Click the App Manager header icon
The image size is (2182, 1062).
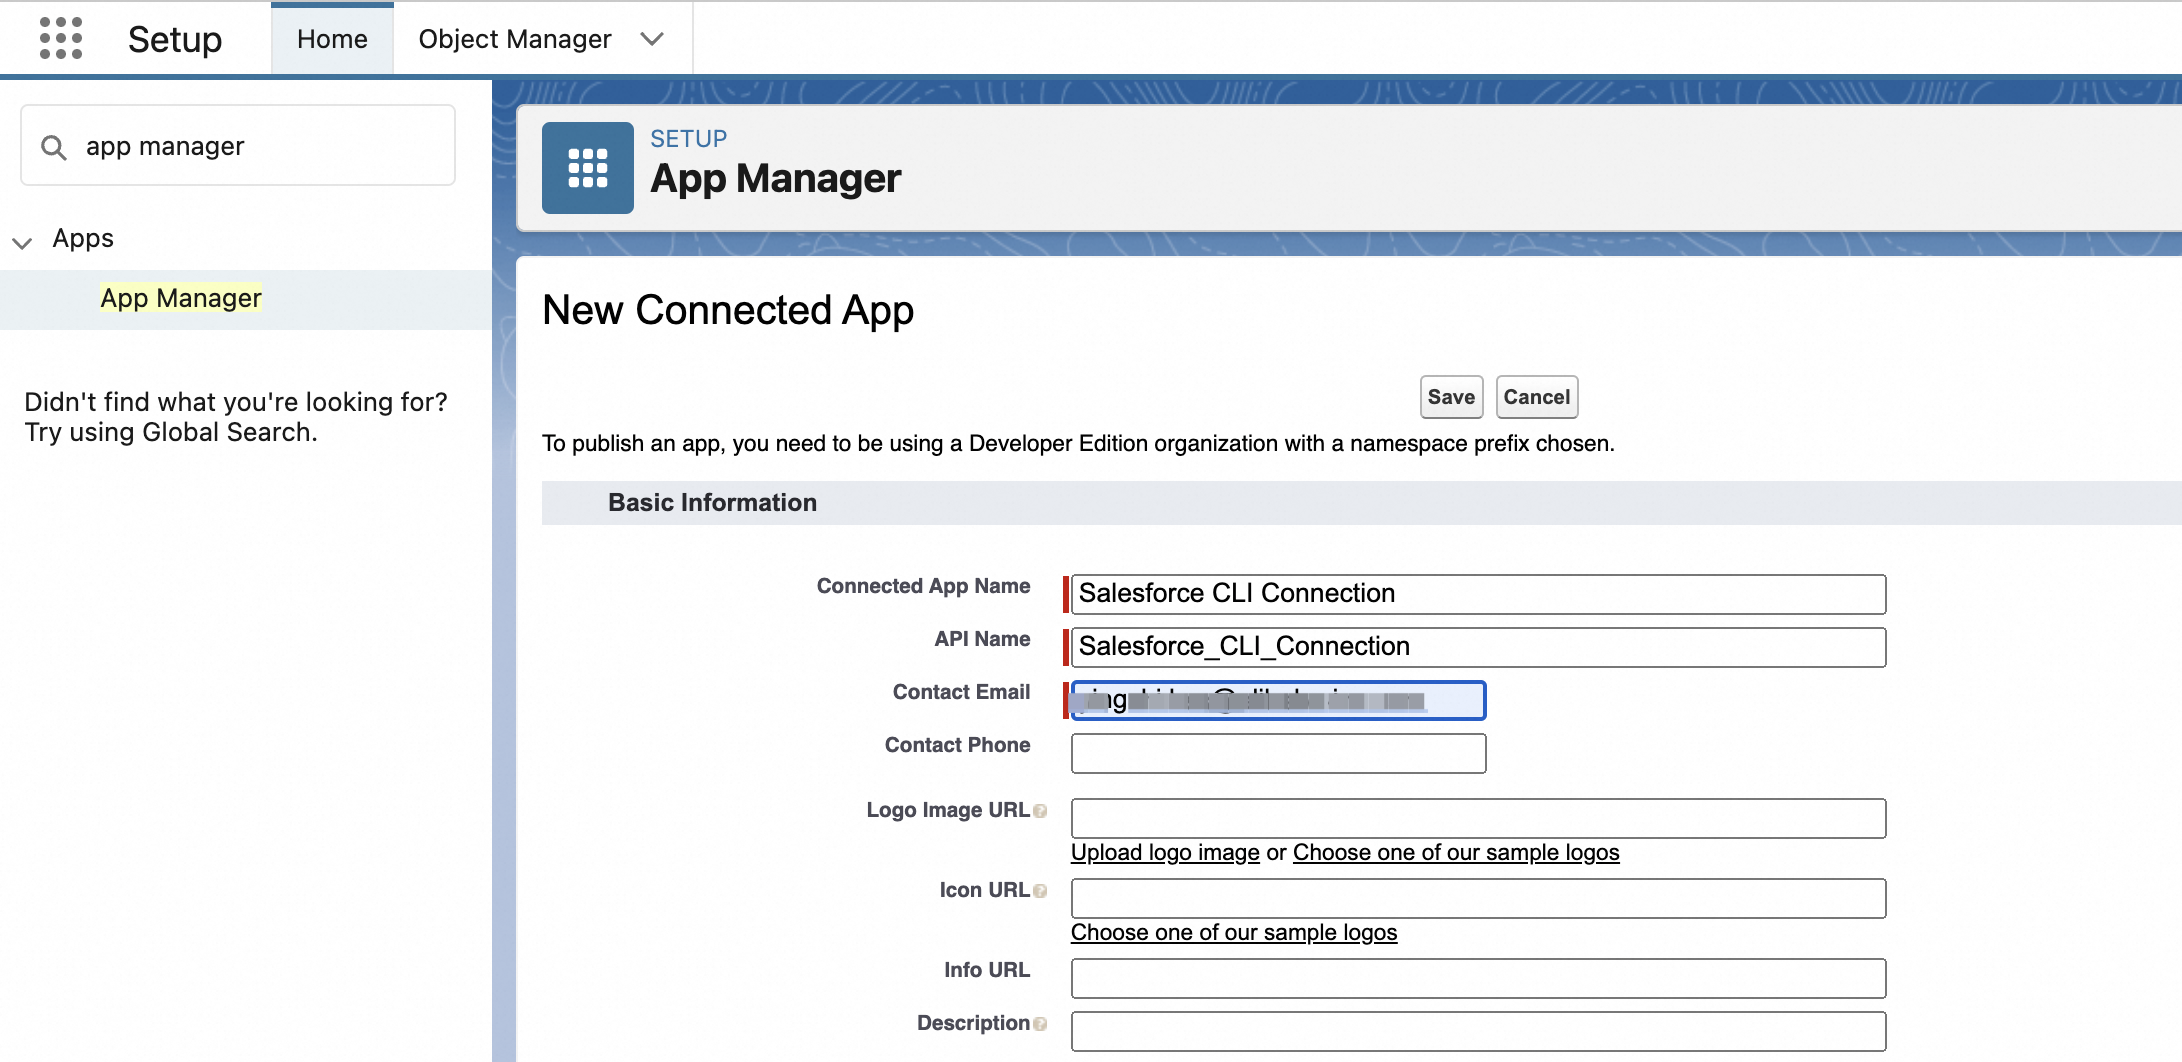click(588, 168)
